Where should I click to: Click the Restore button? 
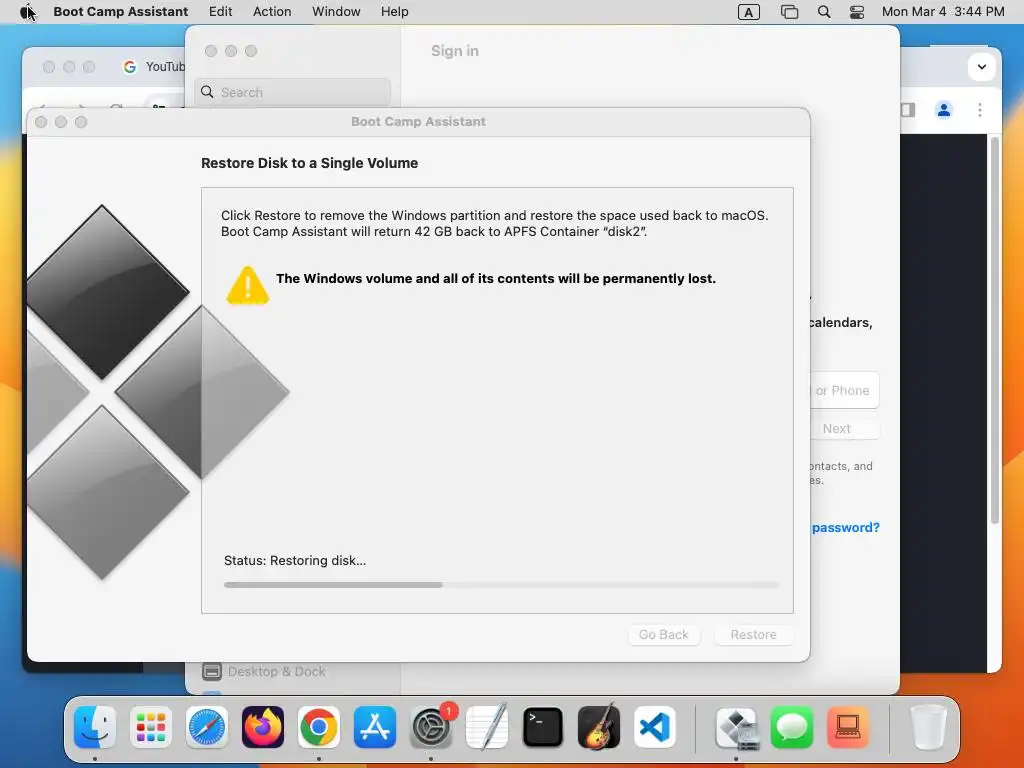point(754,635)
